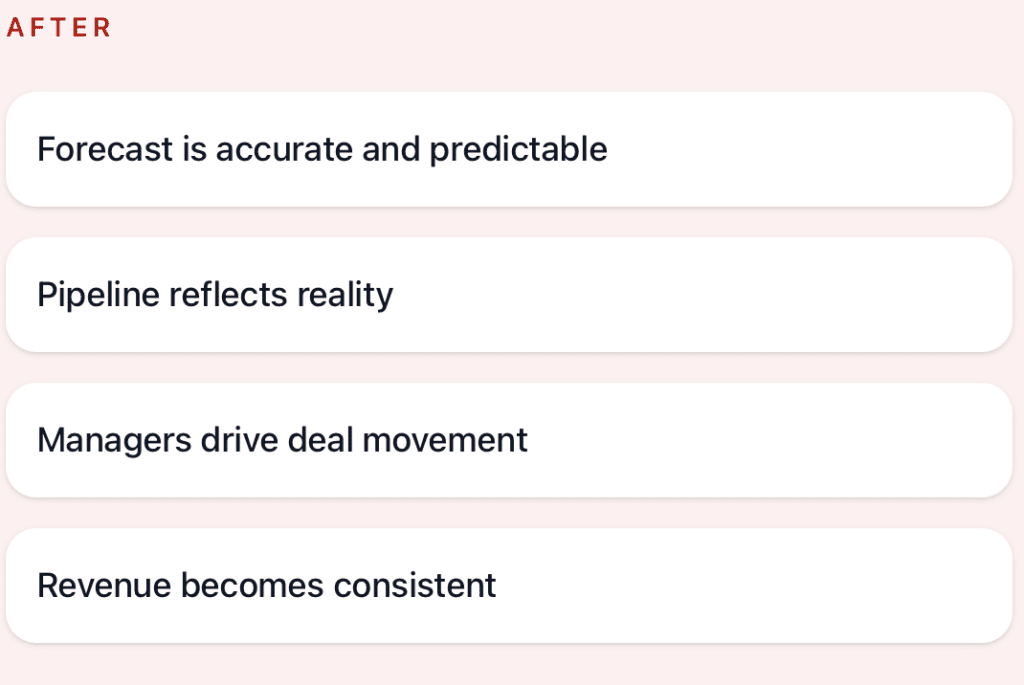Click the red AFTER heading
Image resolution: width=1024 pixels, height=685 pixels.
point(58,28)
